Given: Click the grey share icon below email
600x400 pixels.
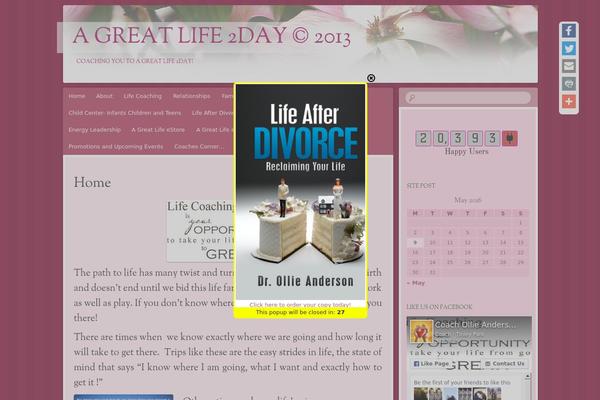Looking at the screenshot, I should coord(569,84).
